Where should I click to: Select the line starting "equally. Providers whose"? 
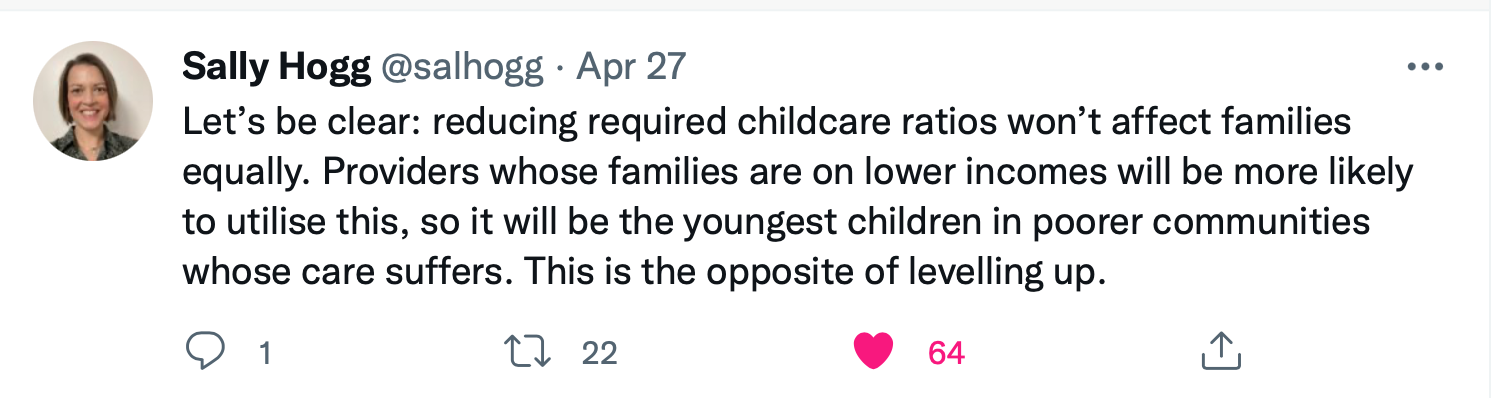pos(798,172)
